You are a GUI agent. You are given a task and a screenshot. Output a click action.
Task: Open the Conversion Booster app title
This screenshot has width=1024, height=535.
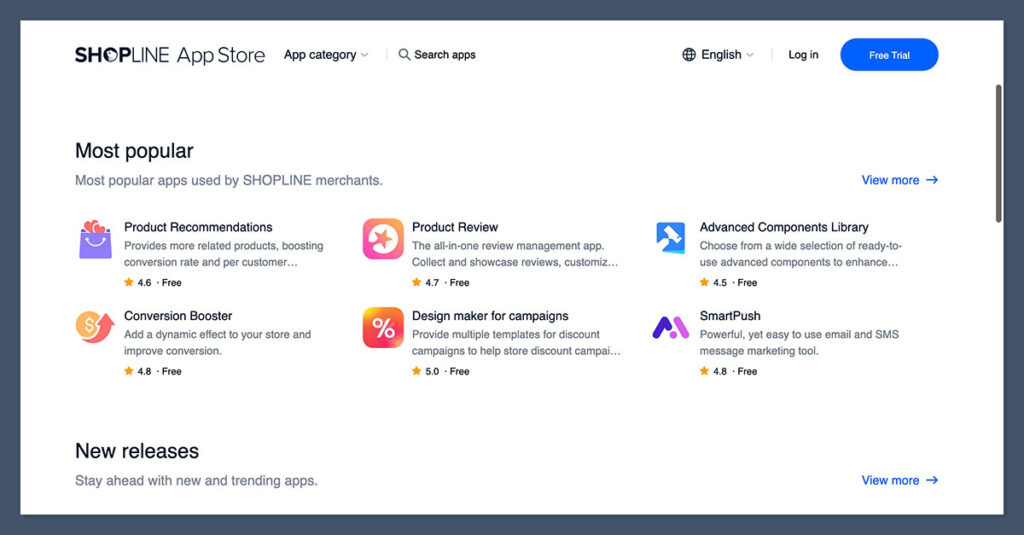tap(178, 316)
